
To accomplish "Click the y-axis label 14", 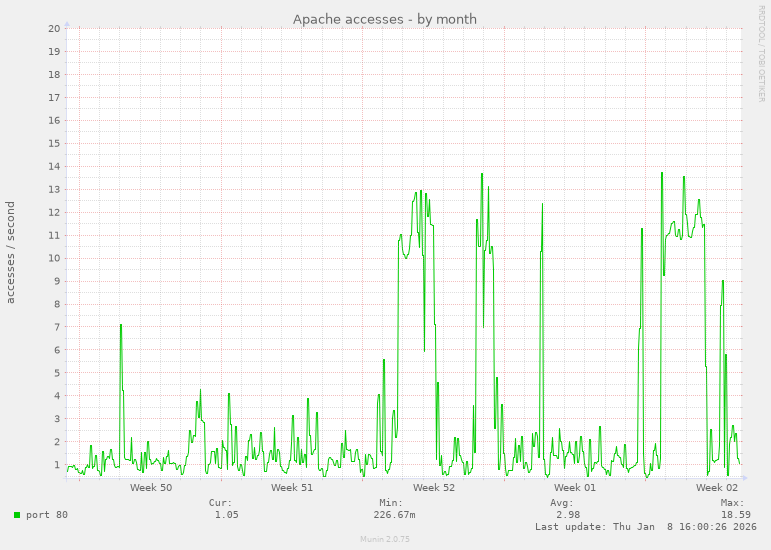I will pos(54,167).
